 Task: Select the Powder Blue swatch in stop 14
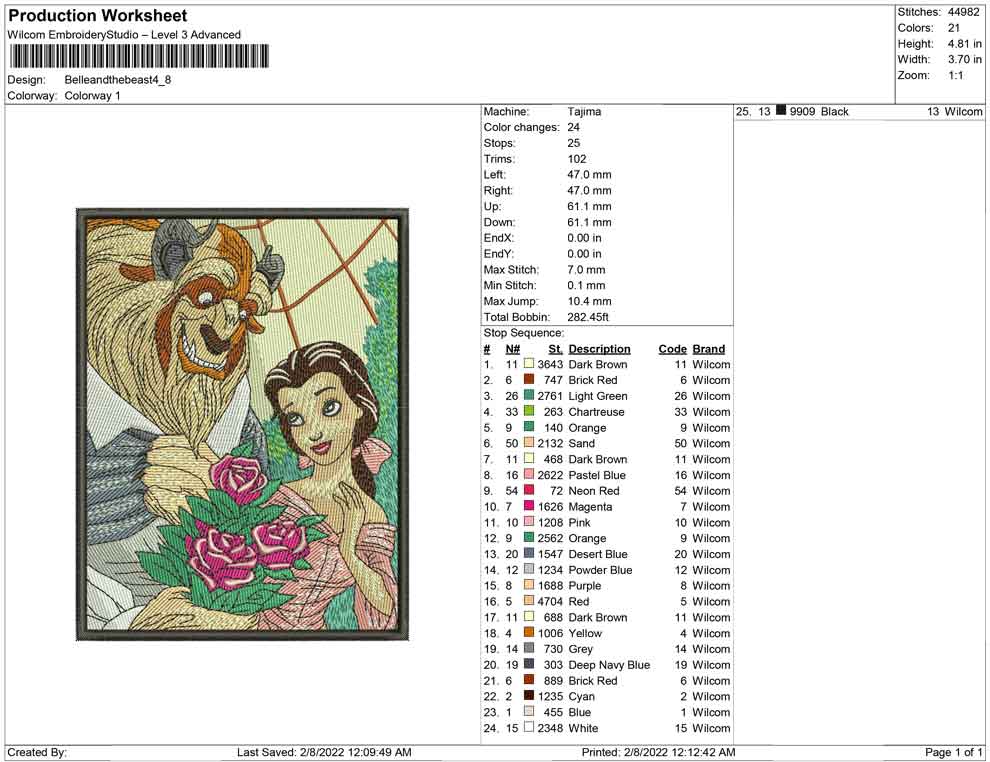(529, 569)
